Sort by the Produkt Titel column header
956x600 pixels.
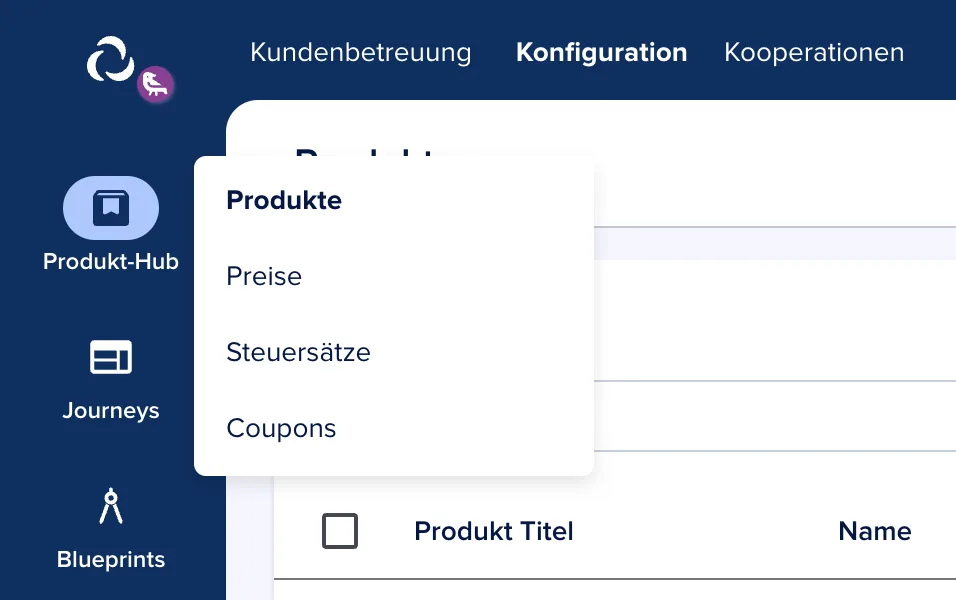(x=494, y=531)
